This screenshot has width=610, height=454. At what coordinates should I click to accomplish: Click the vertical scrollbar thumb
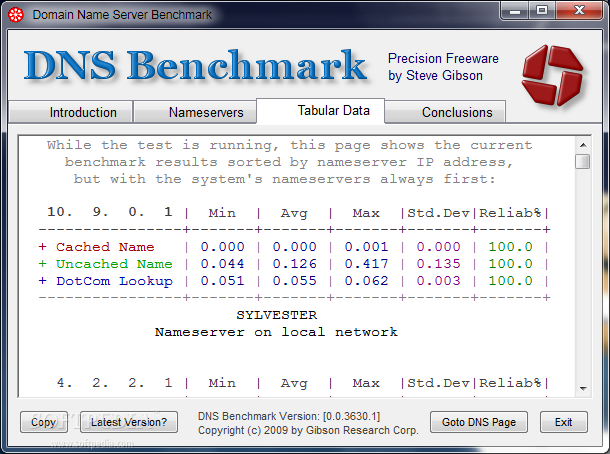[583, 161]
